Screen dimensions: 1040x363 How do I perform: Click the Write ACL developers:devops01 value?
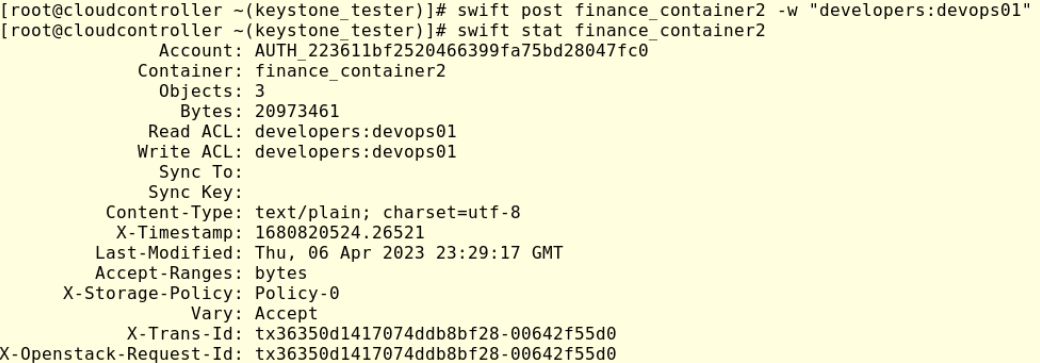point(356,152)
